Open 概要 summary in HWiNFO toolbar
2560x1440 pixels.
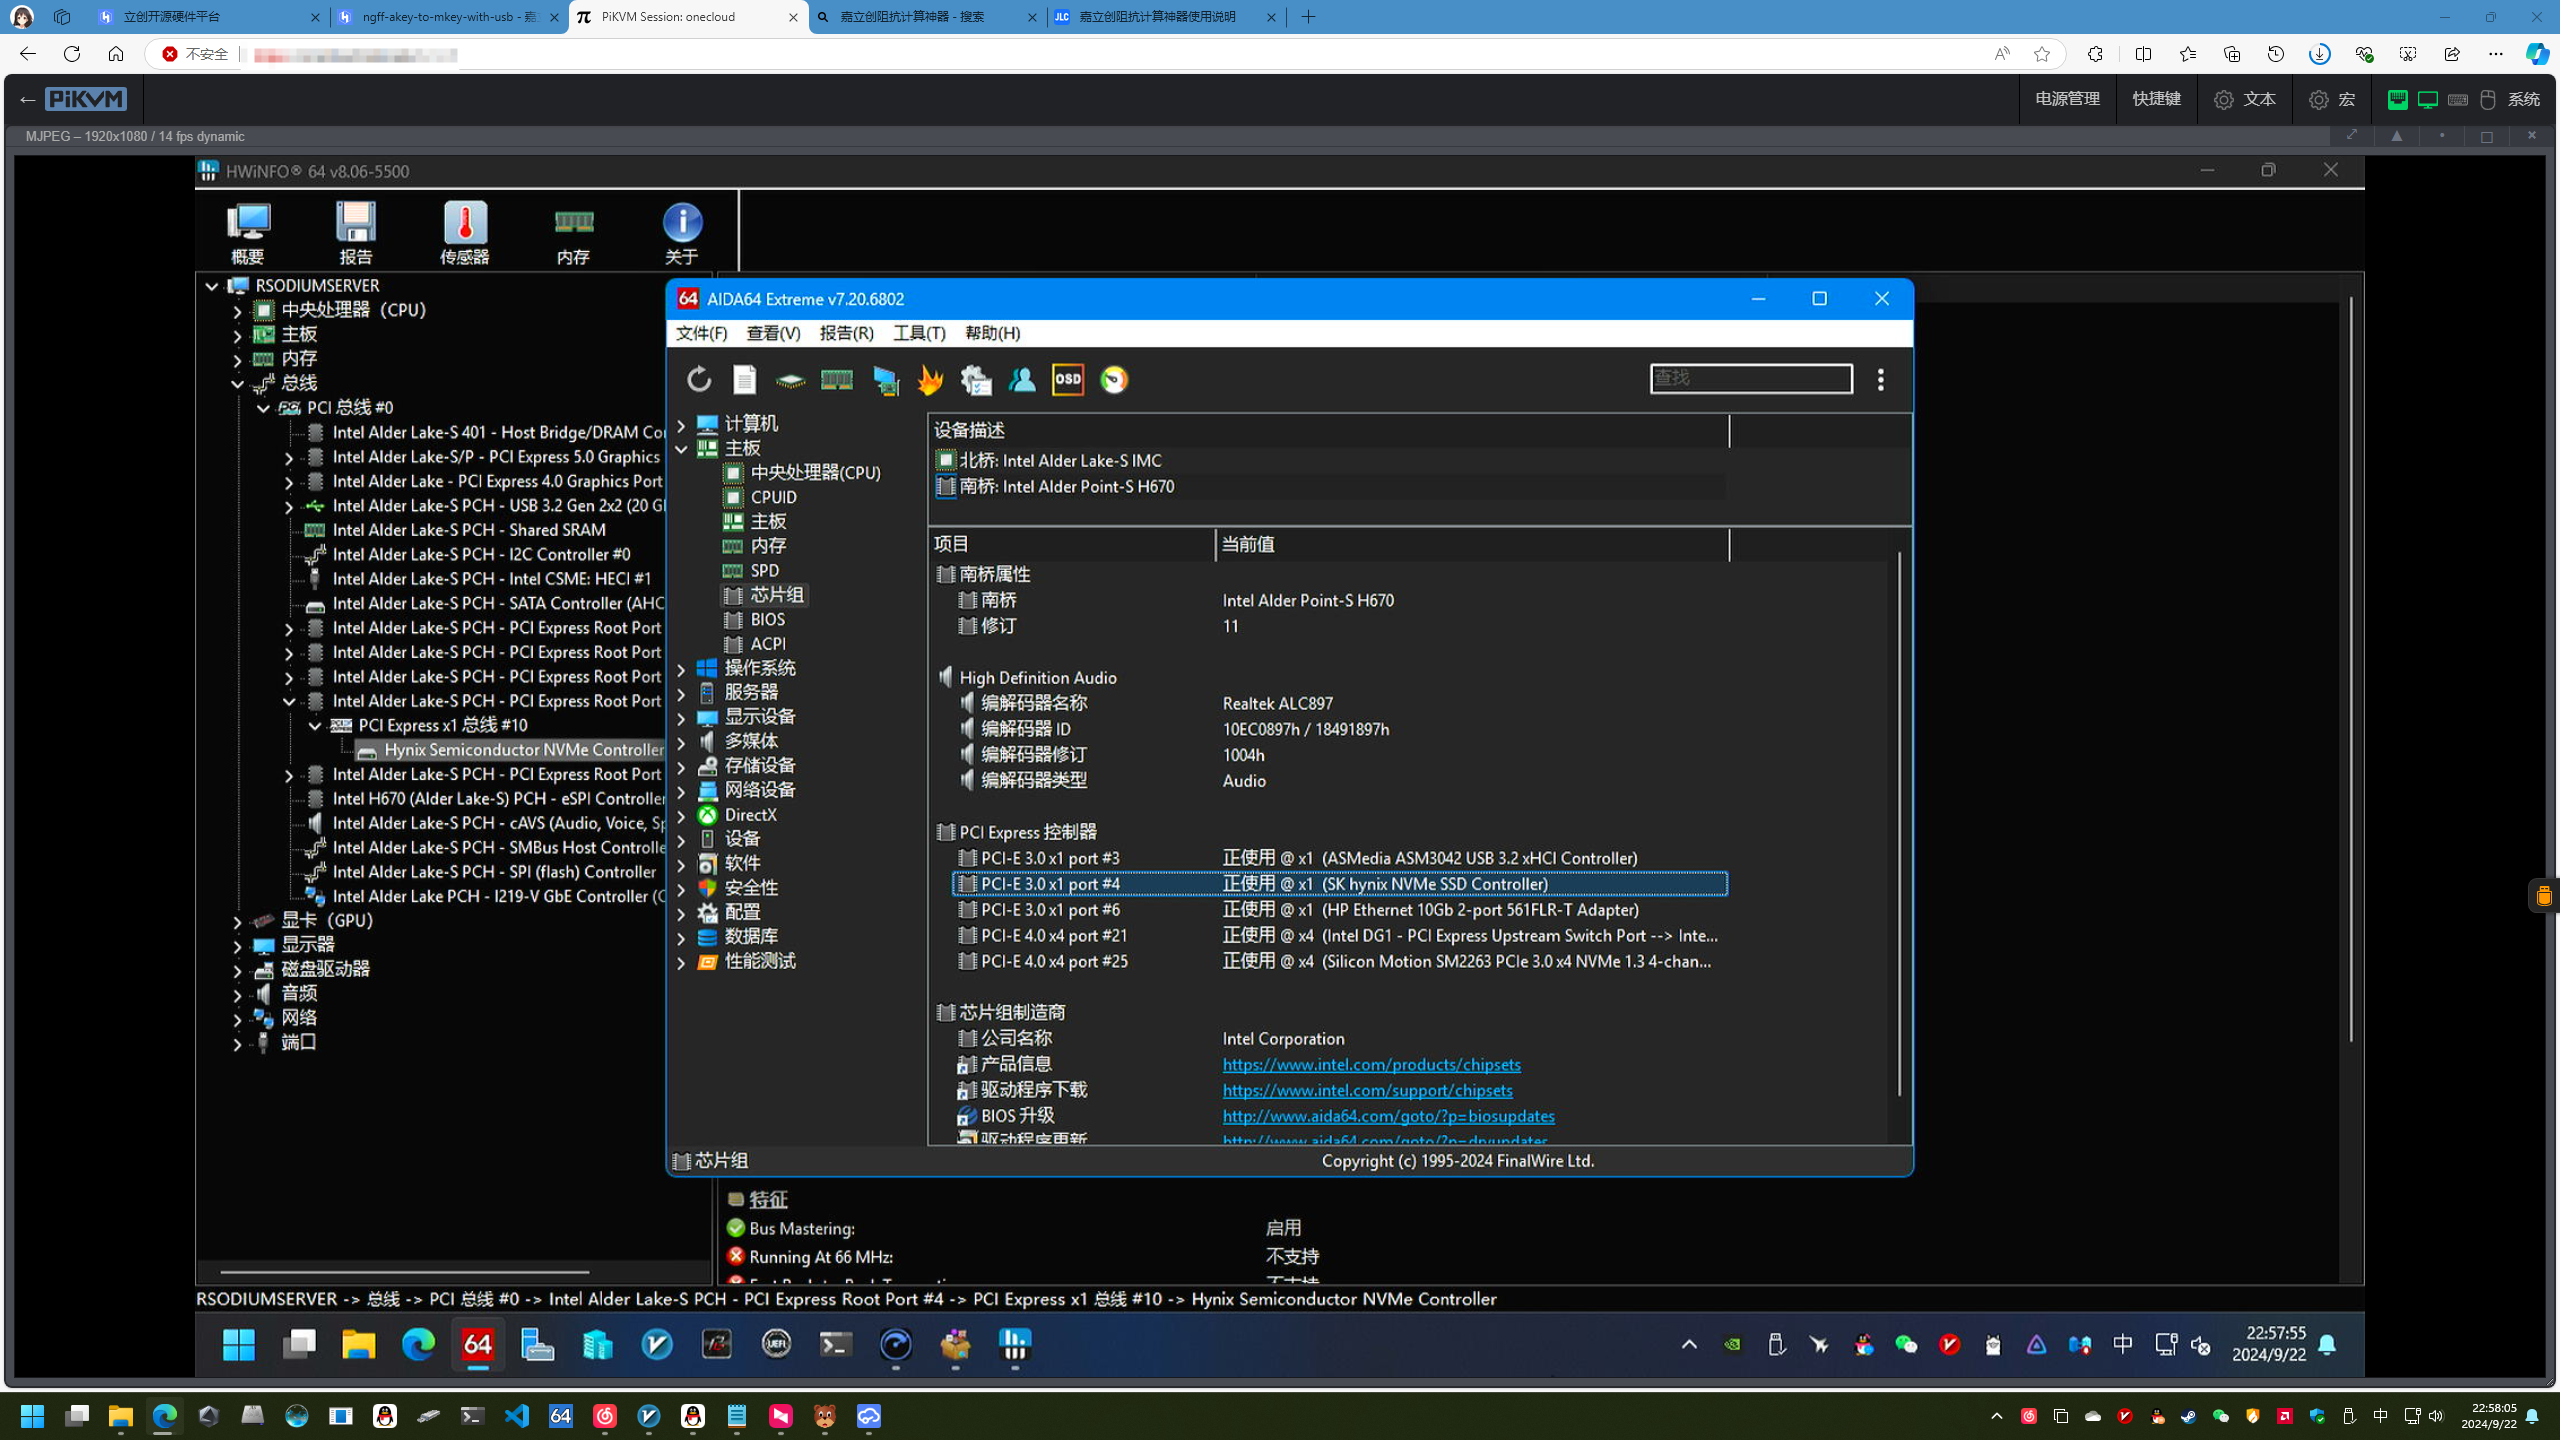(248, 233)
